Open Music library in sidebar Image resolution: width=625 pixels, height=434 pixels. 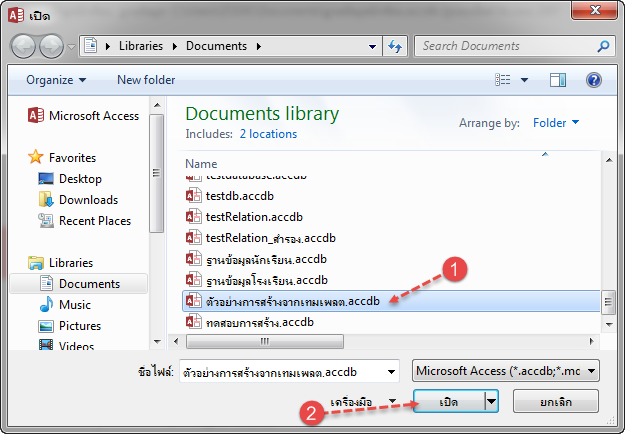(x=74, y=305)
